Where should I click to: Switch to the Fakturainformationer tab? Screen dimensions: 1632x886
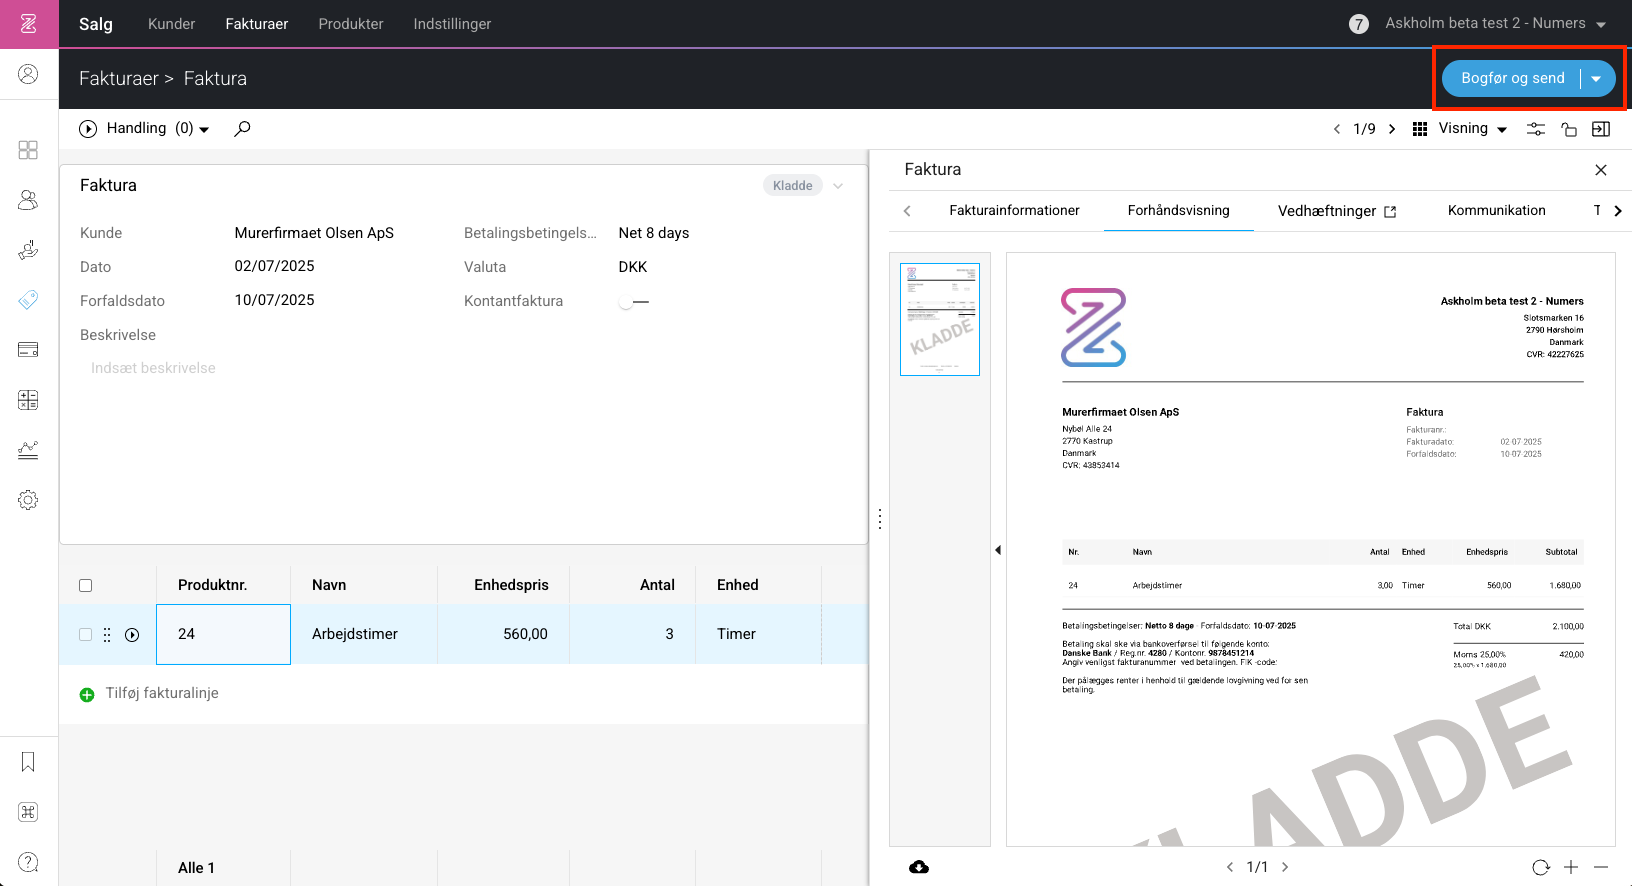pos(1014,210)
